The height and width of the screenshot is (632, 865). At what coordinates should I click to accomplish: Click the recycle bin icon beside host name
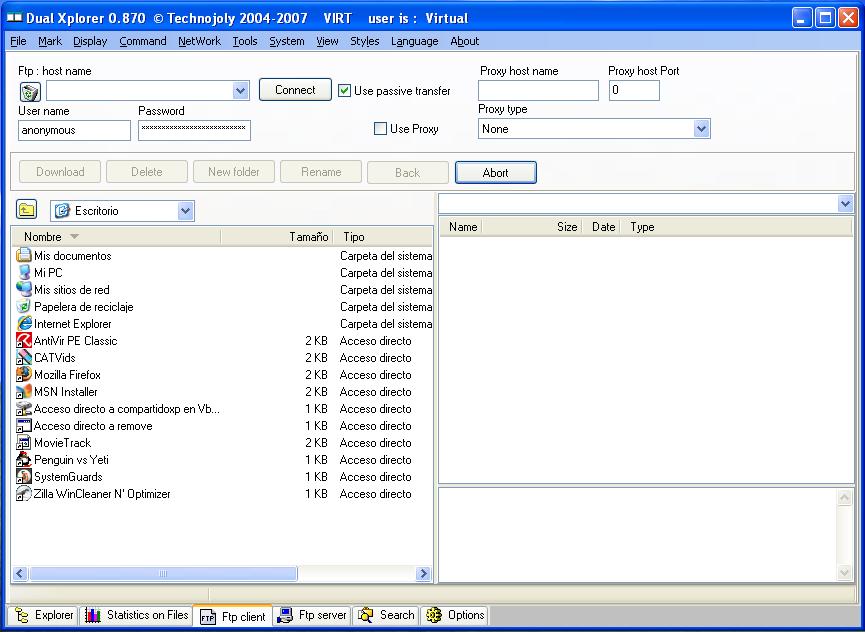[30, 92]
